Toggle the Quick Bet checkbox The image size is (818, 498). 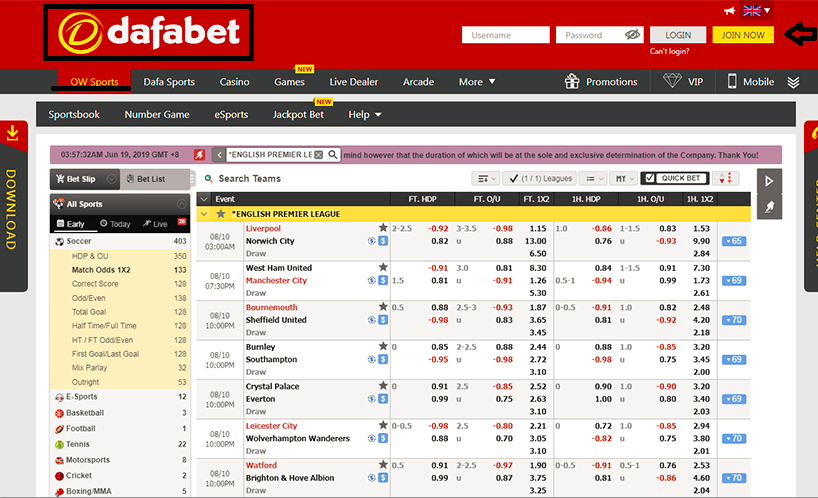tap(649, 178)
